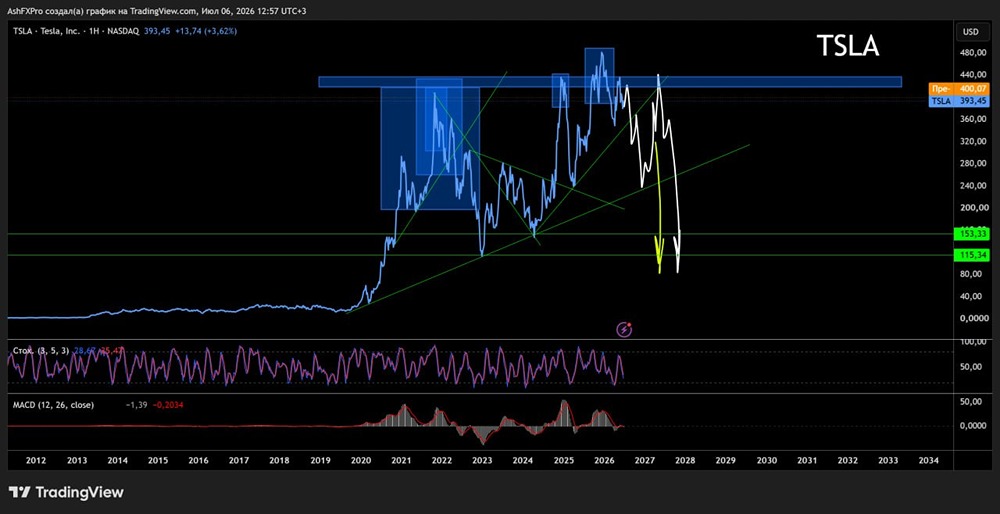This screenshot has width=1000, height=514.
Task: Click the AshFXPro chart author header text
Action: click(157, 11)
